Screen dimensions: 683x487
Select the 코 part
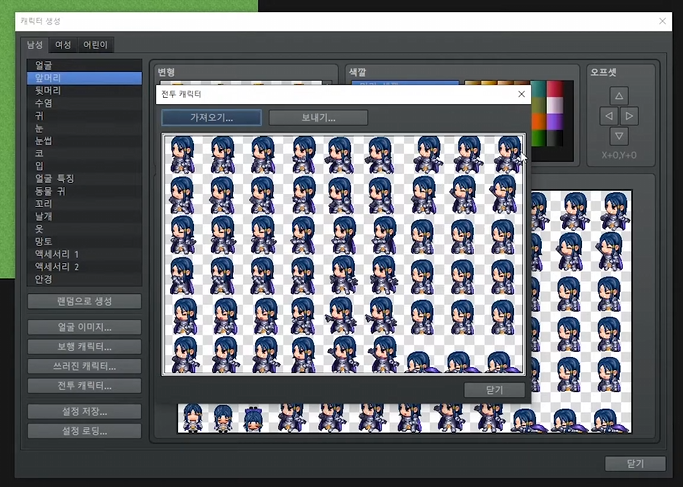pyautogui.click(x=85, y=153)
